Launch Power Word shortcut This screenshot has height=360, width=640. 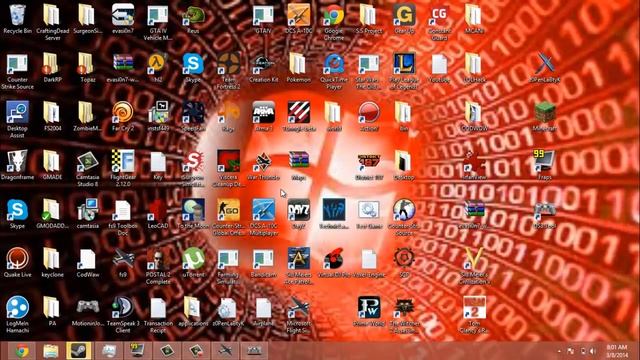(369, 311)
